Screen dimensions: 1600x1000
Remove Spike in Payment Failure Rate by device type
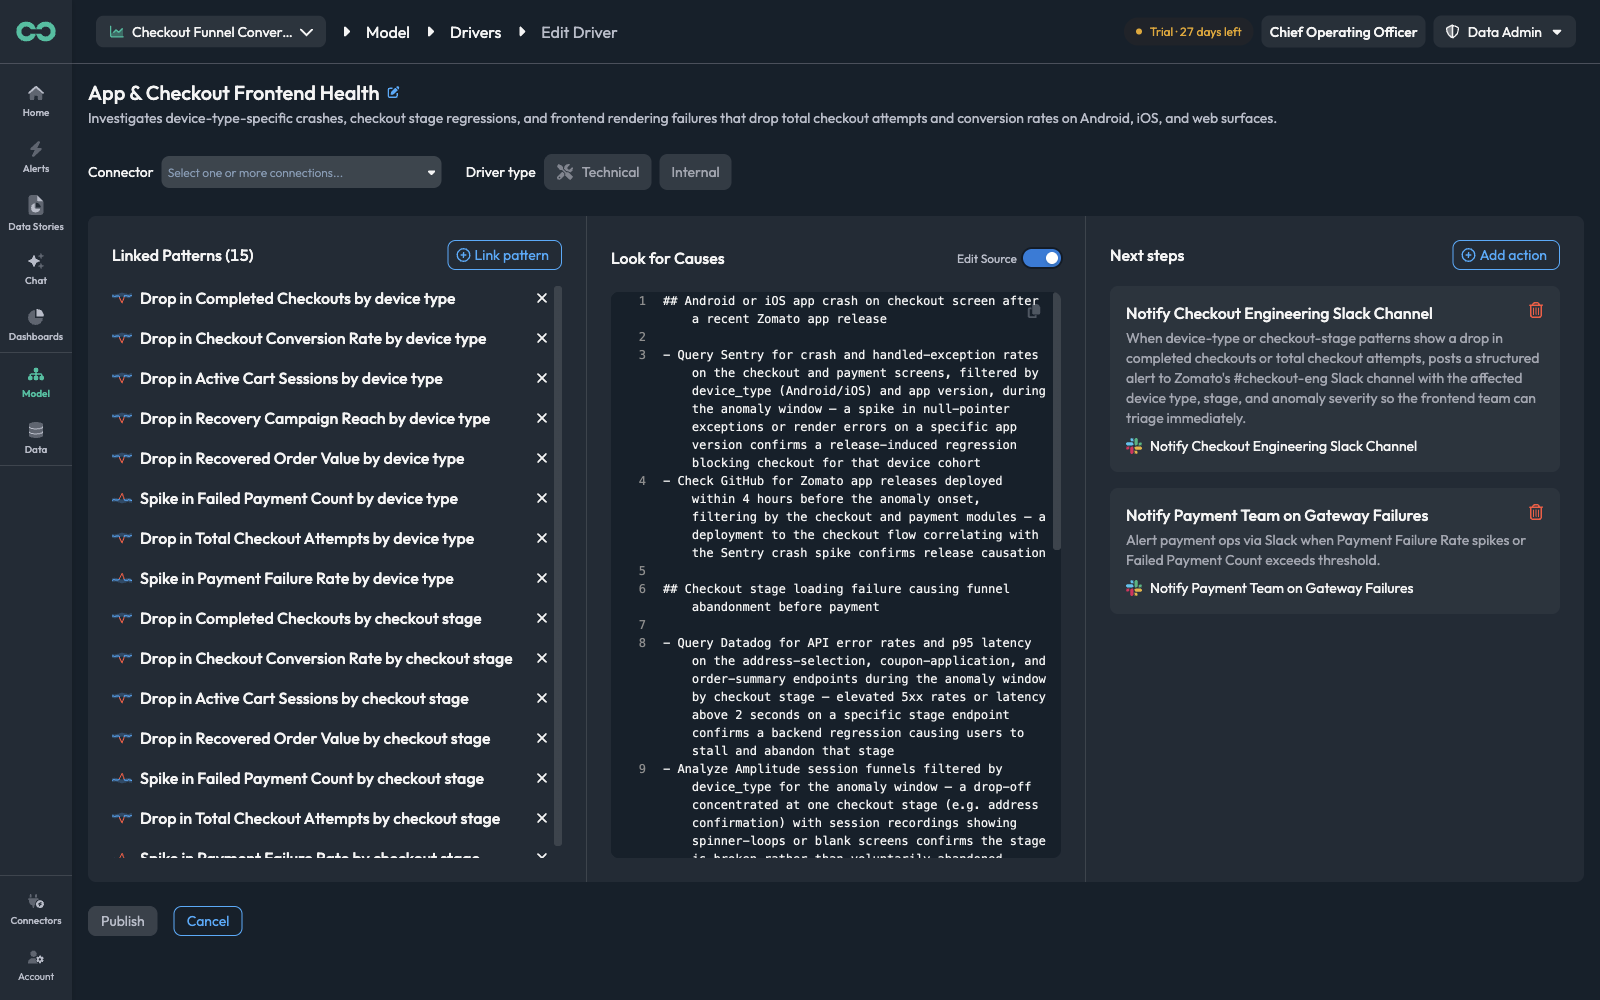pos(542,578)
